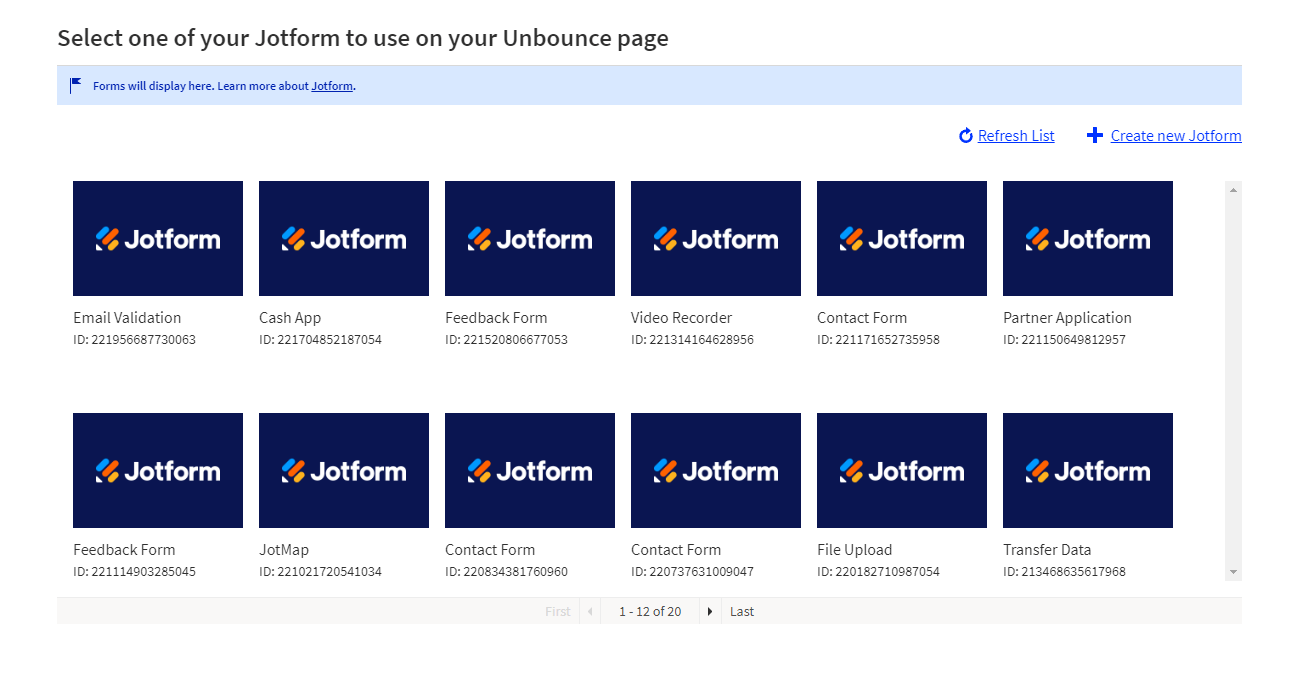Click the previous page left arrow
The width and height of the screenshot is (1299, 677).
coord(589,611)
